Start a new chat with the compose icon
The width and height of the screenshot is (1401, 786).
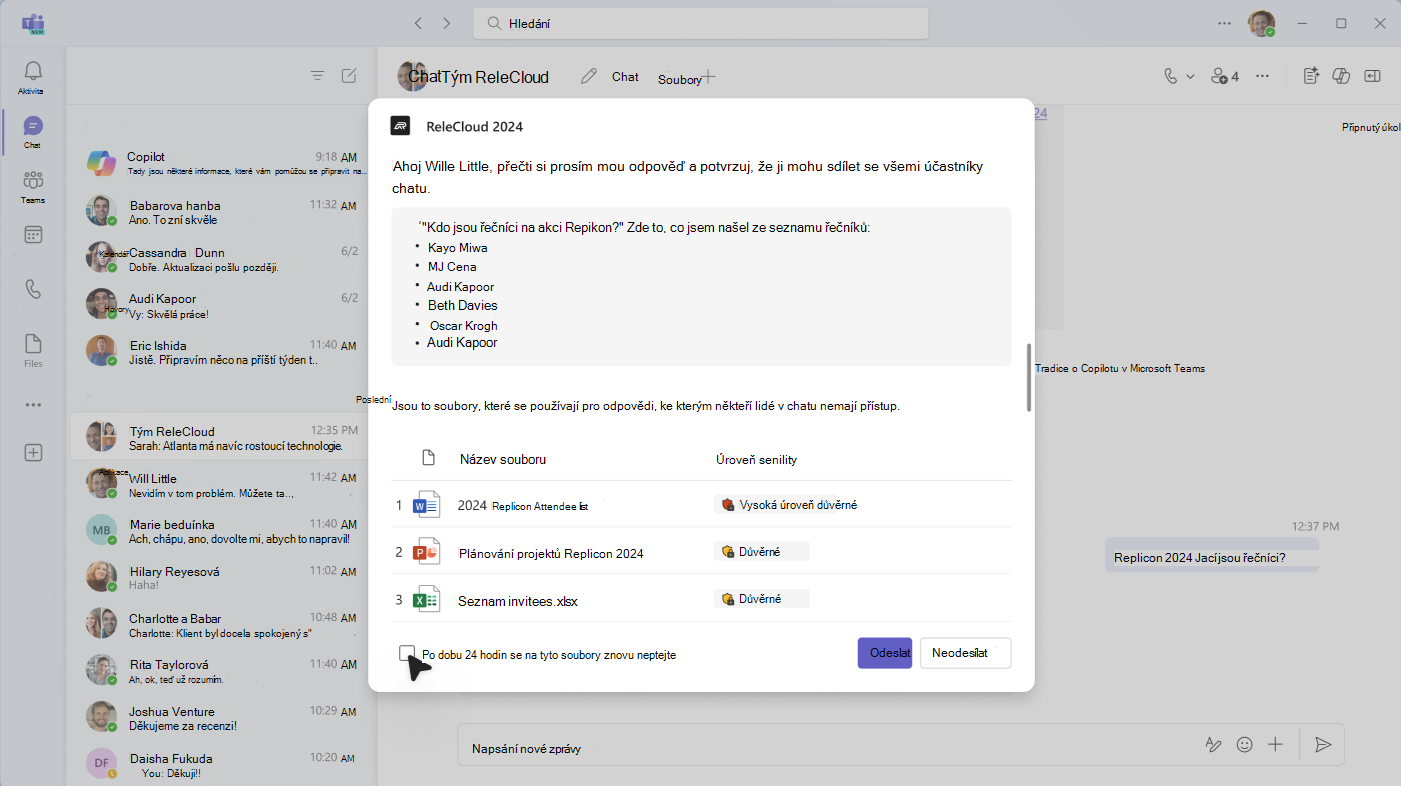(349, 75)
